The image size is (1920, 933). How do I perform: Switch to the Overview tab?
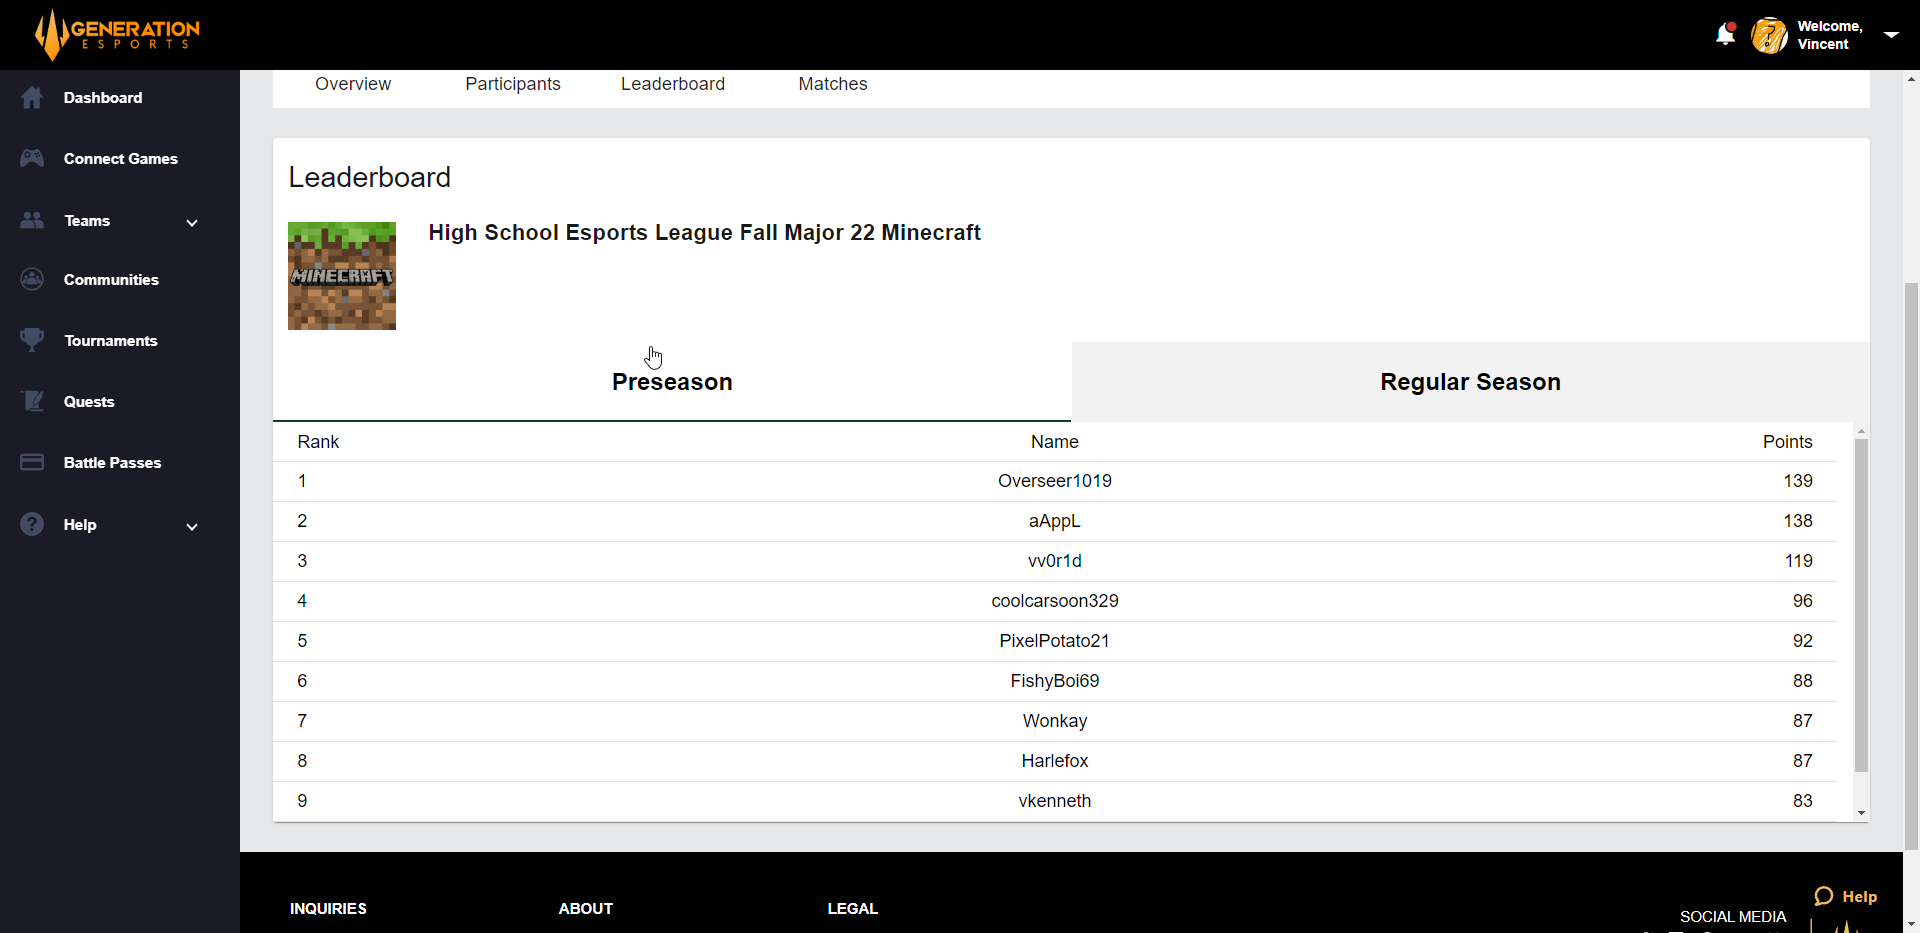pyautogui.click(x=353, y=84)
